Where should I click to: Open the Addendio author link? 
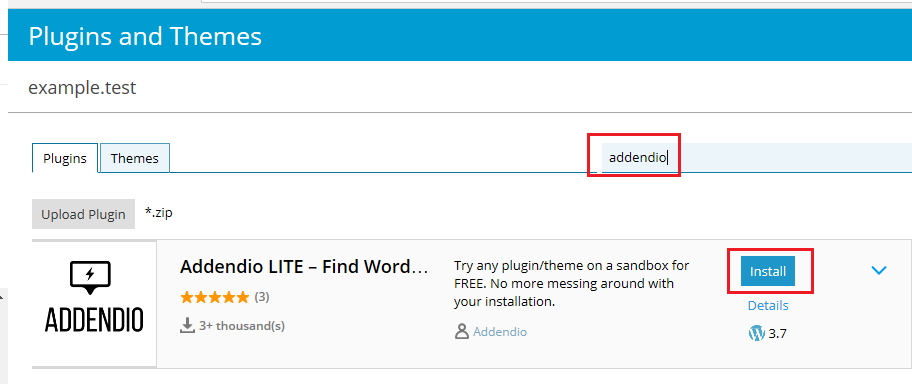[x=500, y=332]
